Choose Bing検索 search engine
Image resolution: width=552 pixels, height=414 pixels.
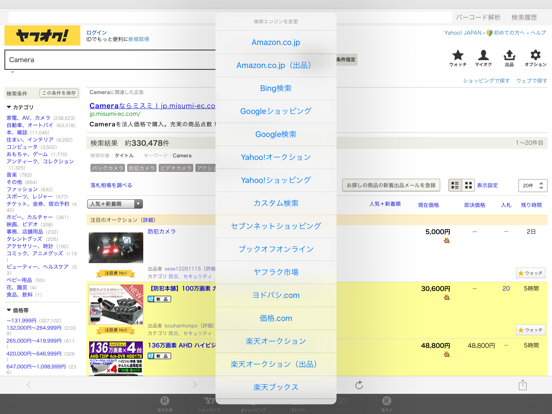tap(276, 88)
